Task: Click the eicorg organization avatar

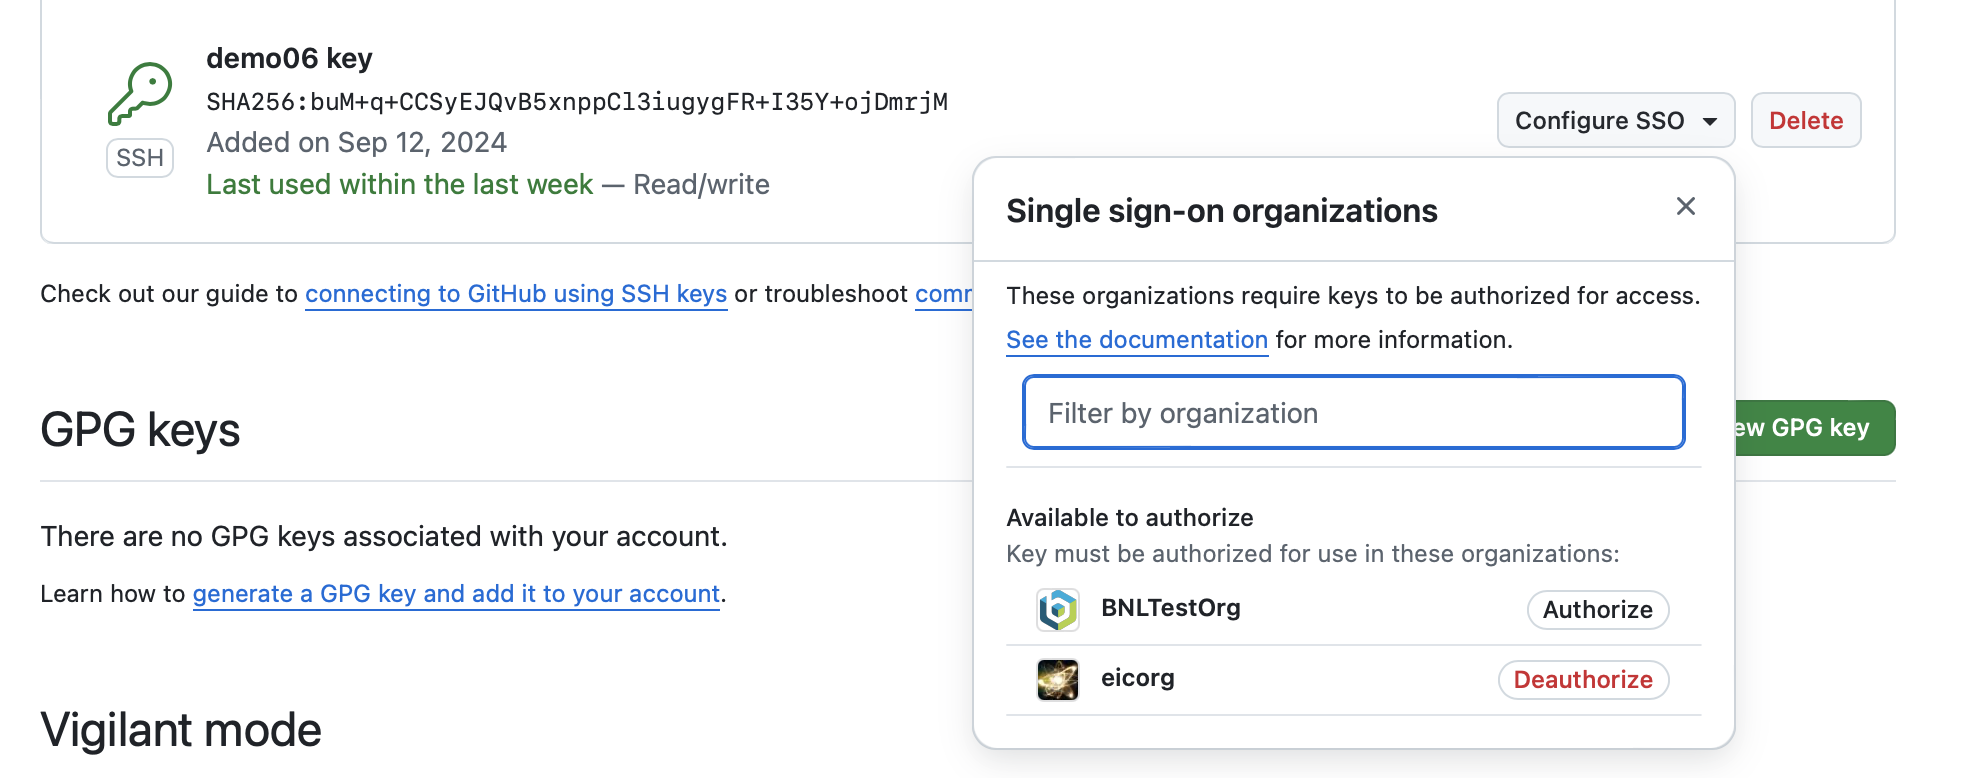Action: (x=1058, y=679)
